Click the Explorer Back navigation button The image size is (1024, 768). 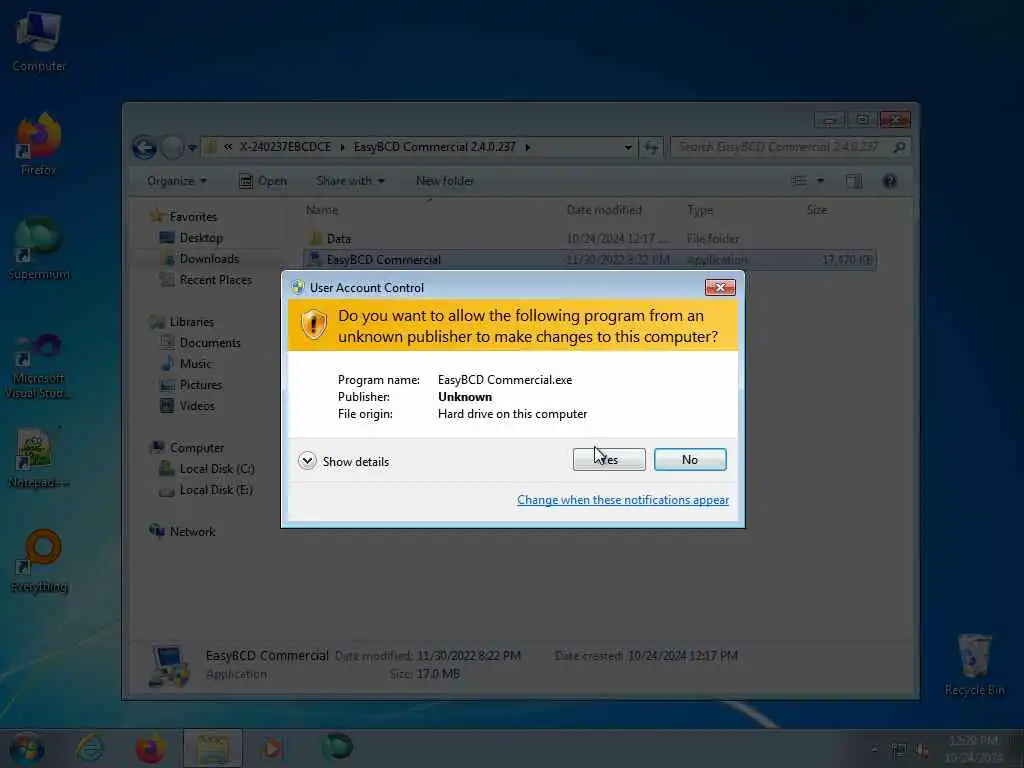[x=144, y=148]
